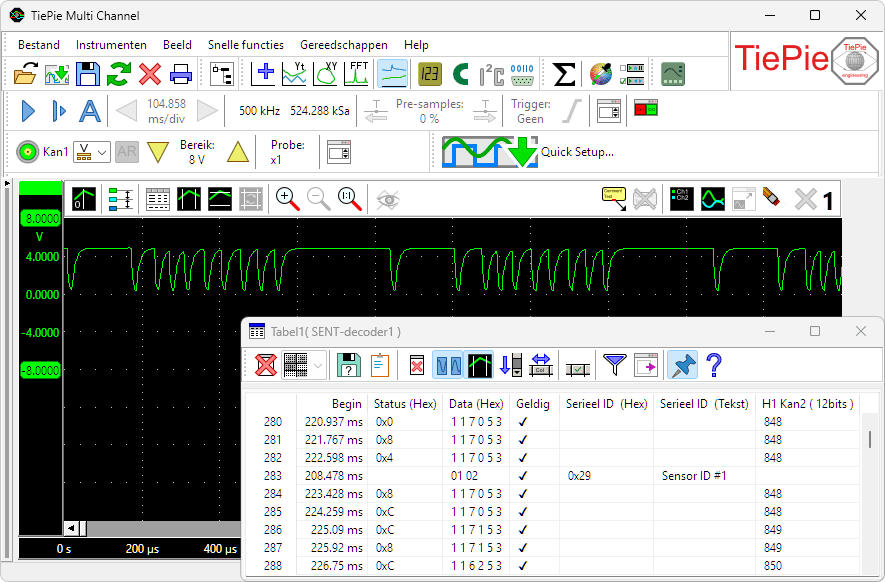Click the paint brush clear icon in graph toolbar
Image resolution: width=885 pixels, height=582 pixels.
point(772,199)
